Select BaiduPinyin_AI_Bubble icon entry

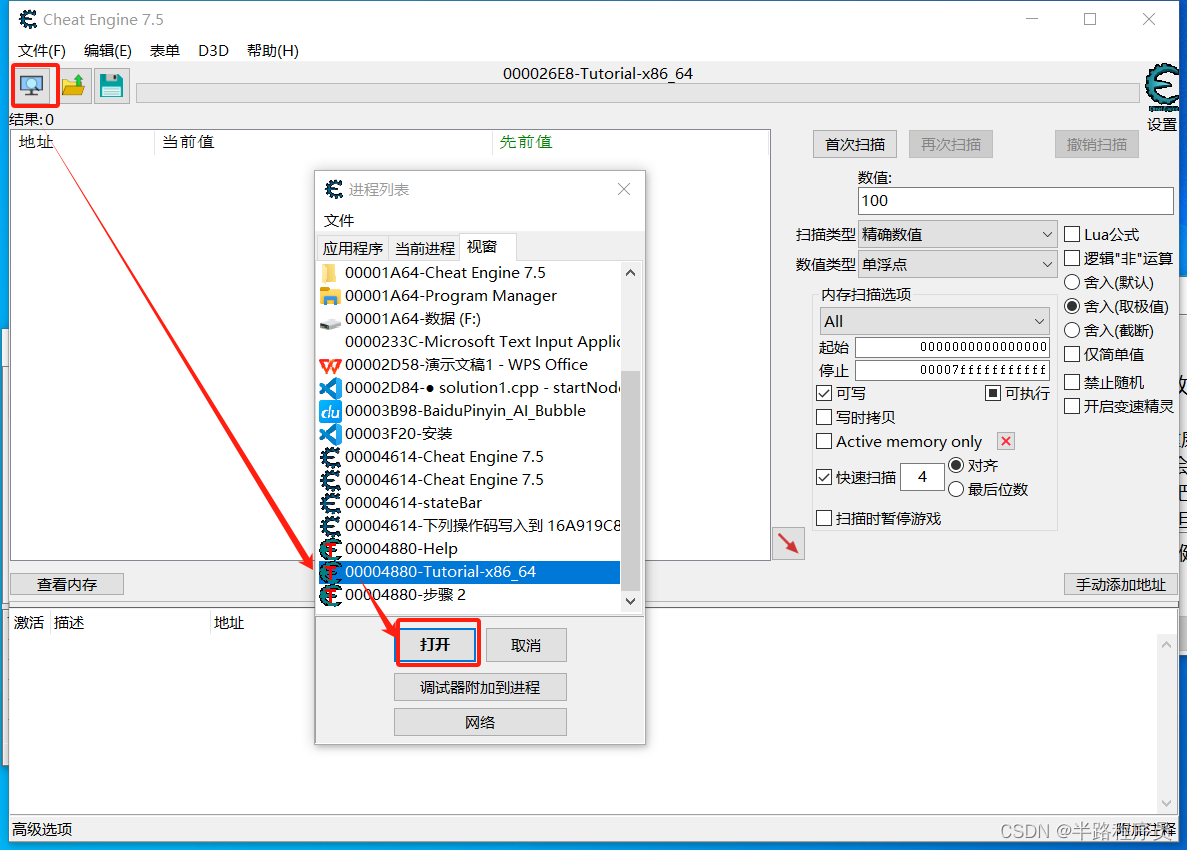pyautogui.click(x=330, y=411)
